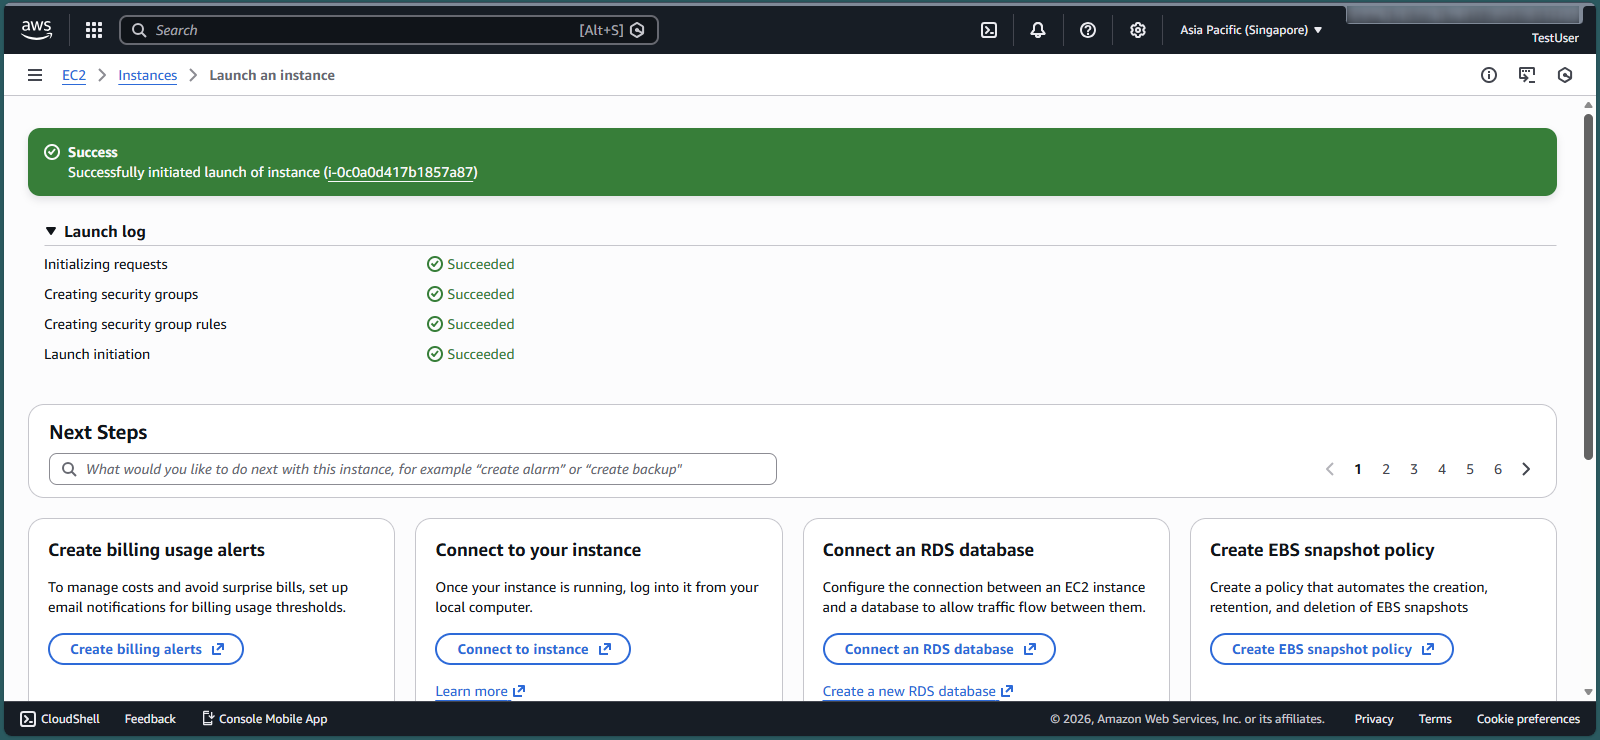Click Create billing alerts button

coord(146,649)
